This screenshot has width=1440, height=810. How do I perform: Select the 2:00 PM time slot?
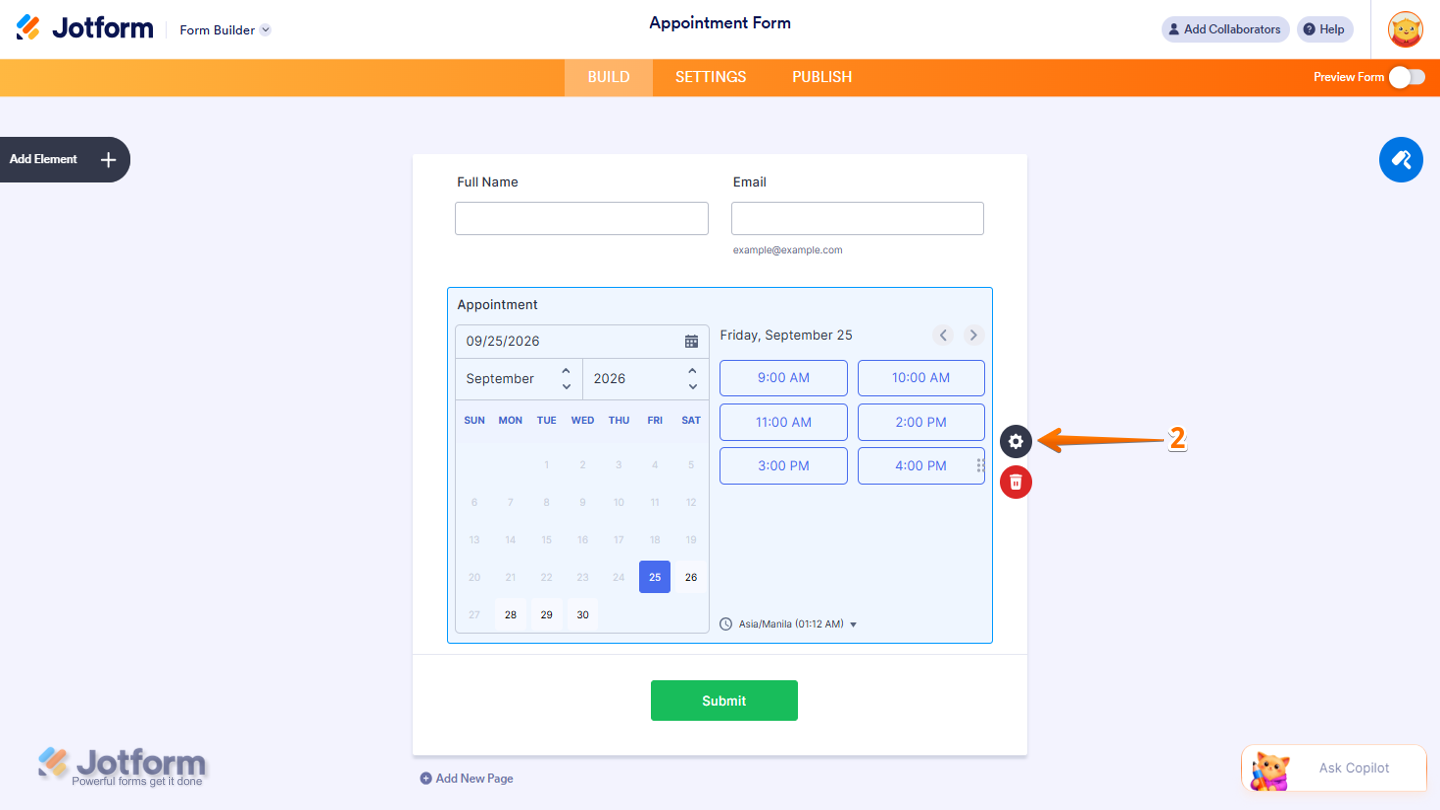click(x=921, y=422)
